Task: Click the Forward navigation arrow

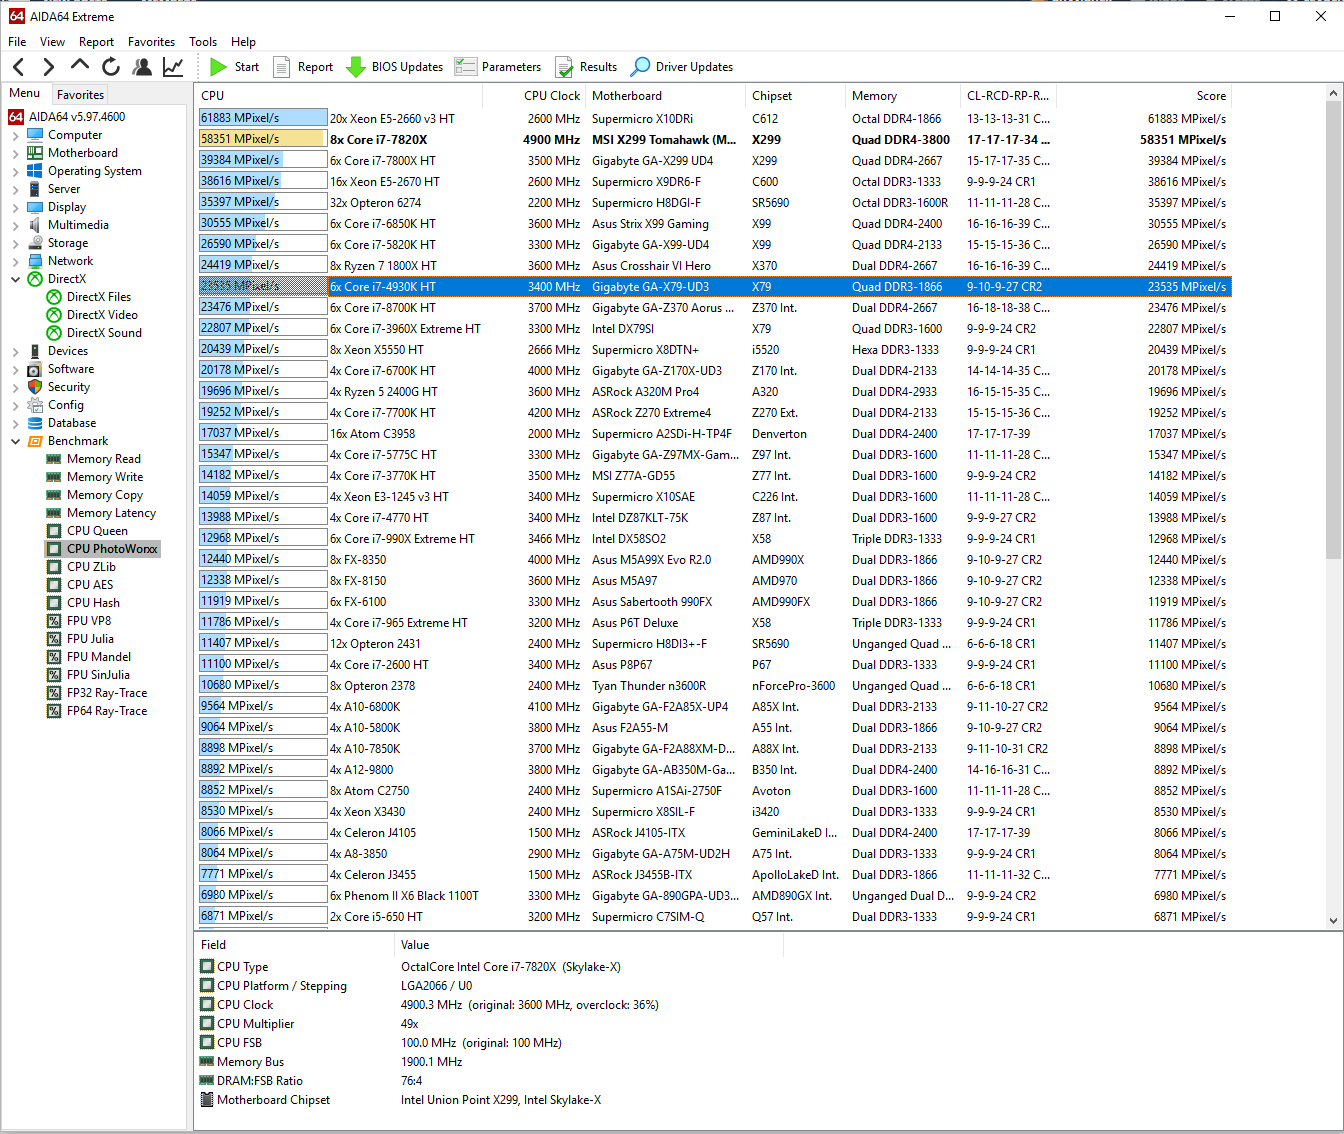Action: click(x=48, y=67)
